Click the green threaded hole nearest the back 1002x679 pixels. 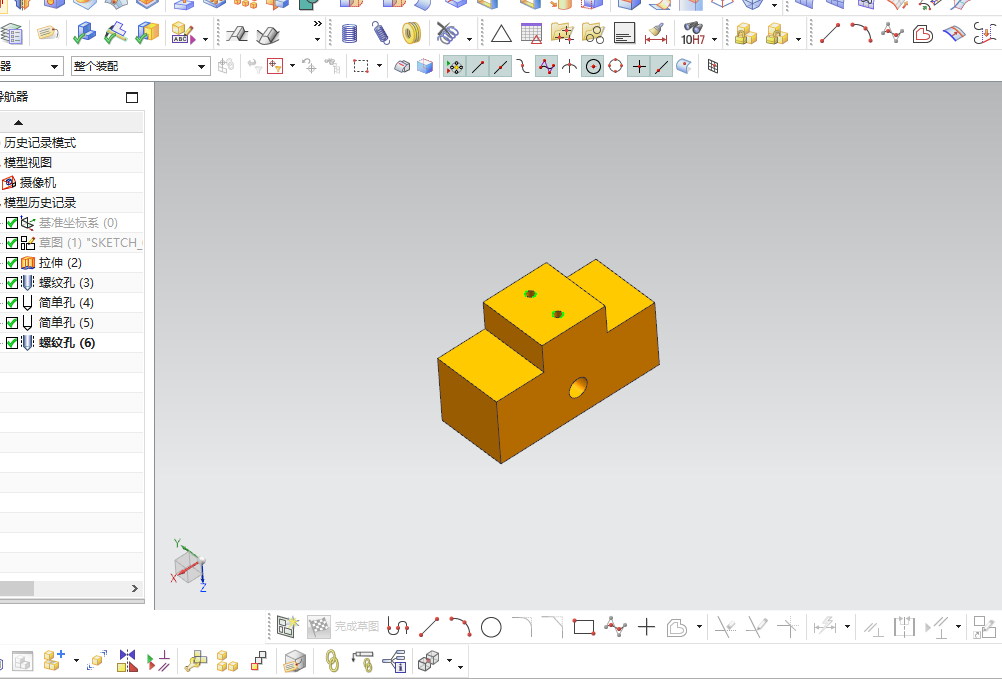tap(530, 294)
